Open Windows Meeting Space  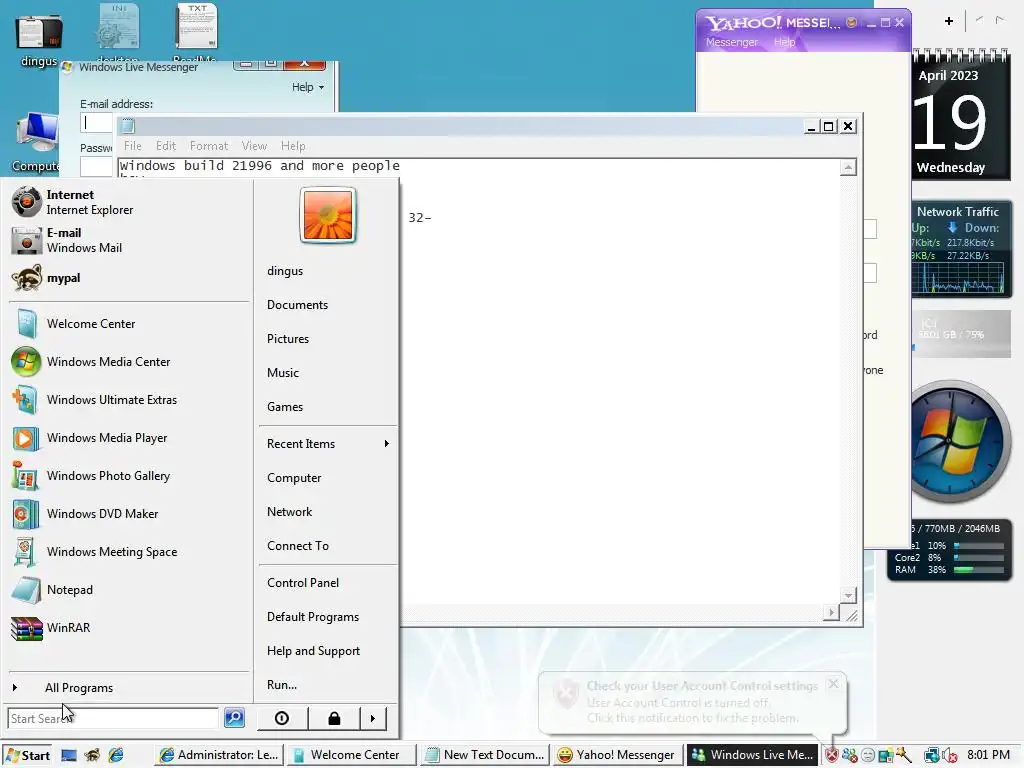[129, 552]
